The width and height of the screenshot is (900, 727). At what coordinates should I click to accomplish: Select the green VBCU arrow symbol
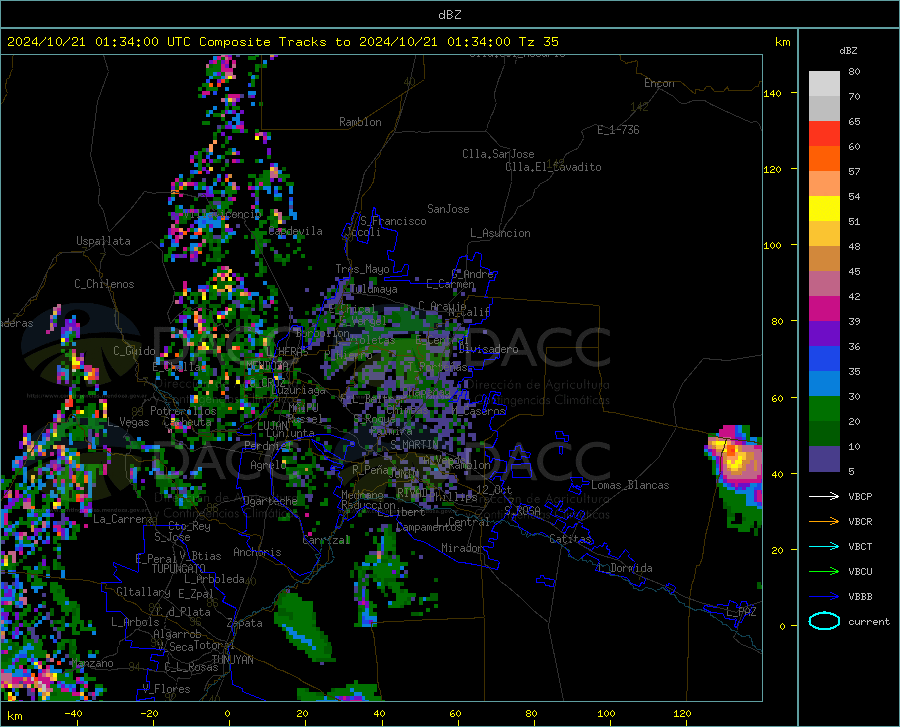[x=824, y=572]
